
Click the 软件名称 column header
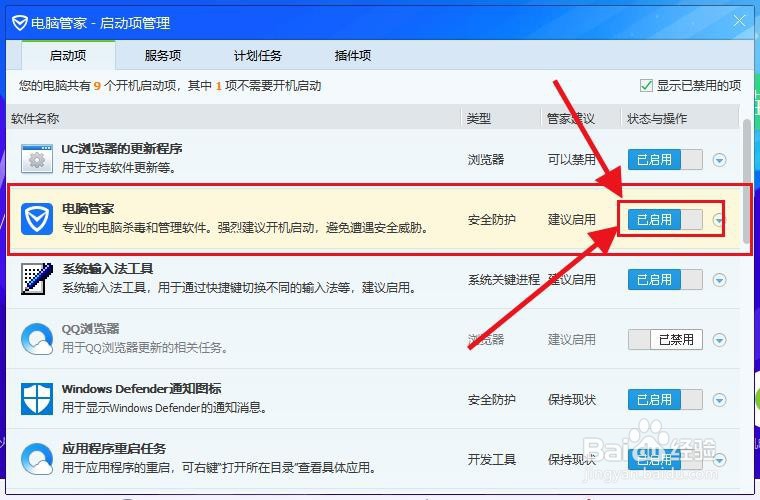[x=35, y=119]
